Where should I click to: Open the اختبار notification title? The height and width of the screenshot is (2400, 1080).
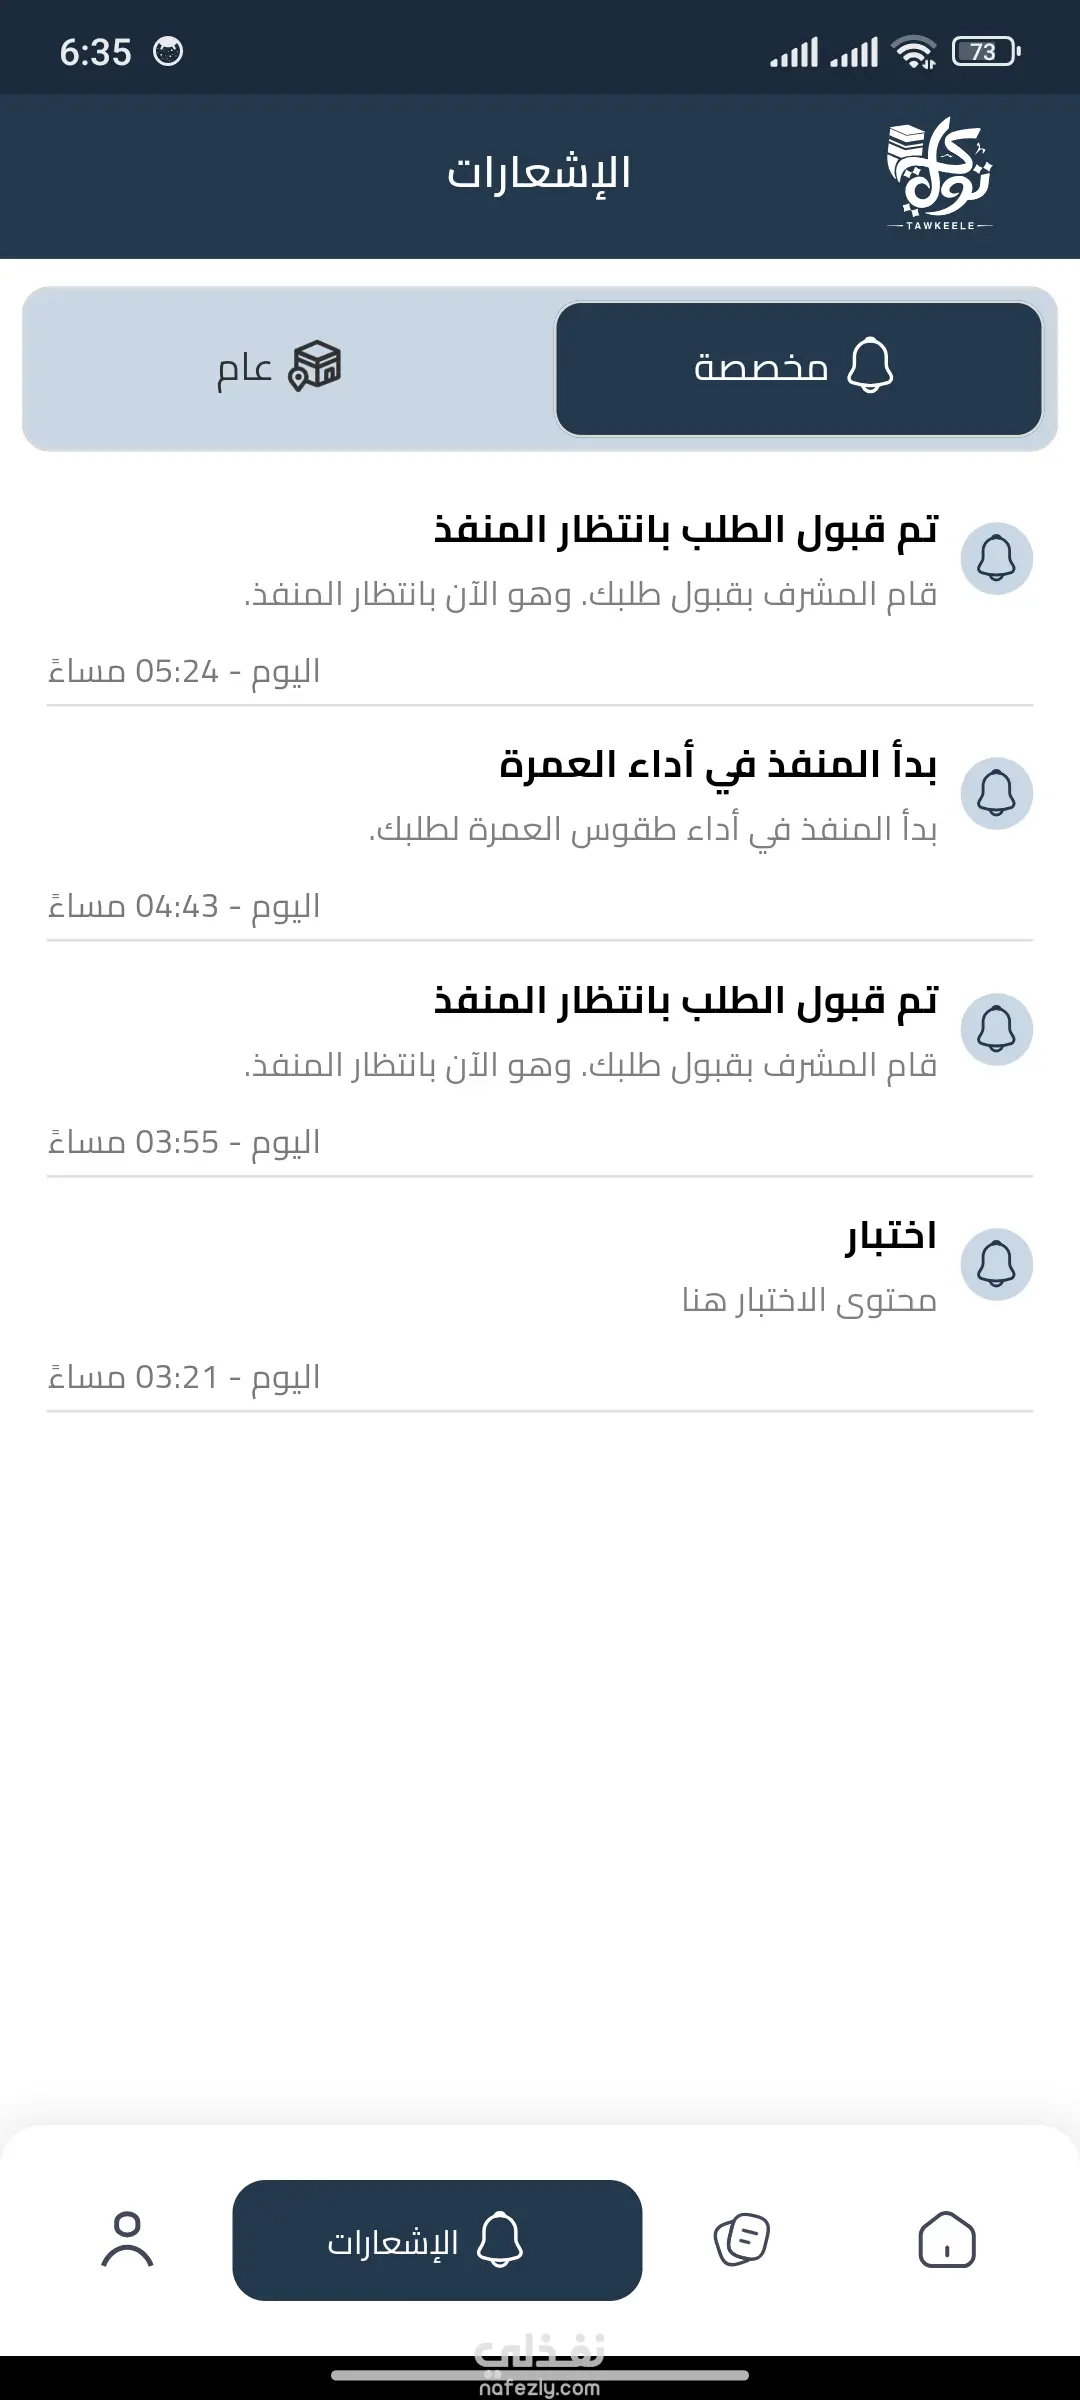(x=891, y=1237)
